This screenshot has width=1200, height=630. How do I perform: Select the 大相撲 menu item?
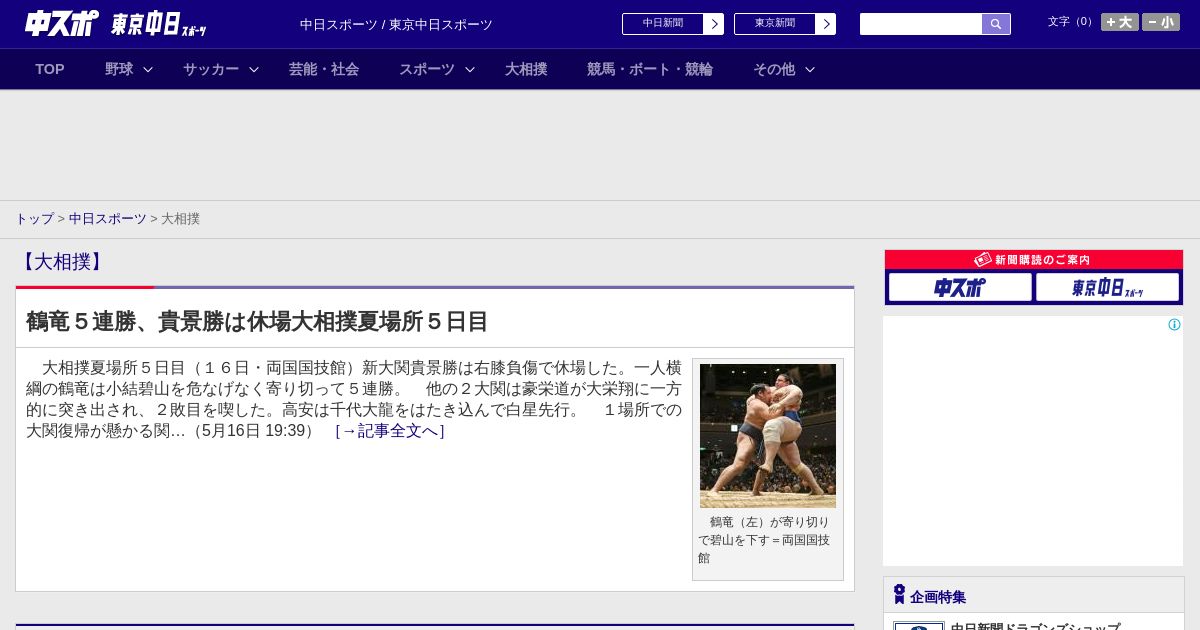pyautogui.click(x=526, y=69)
